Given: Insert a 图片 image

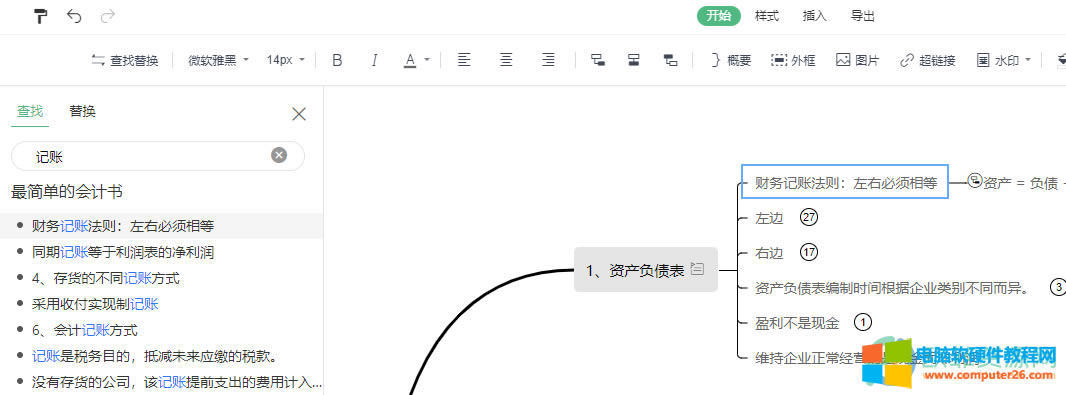Looking at the screenshot, I should [x=857, y=61].
